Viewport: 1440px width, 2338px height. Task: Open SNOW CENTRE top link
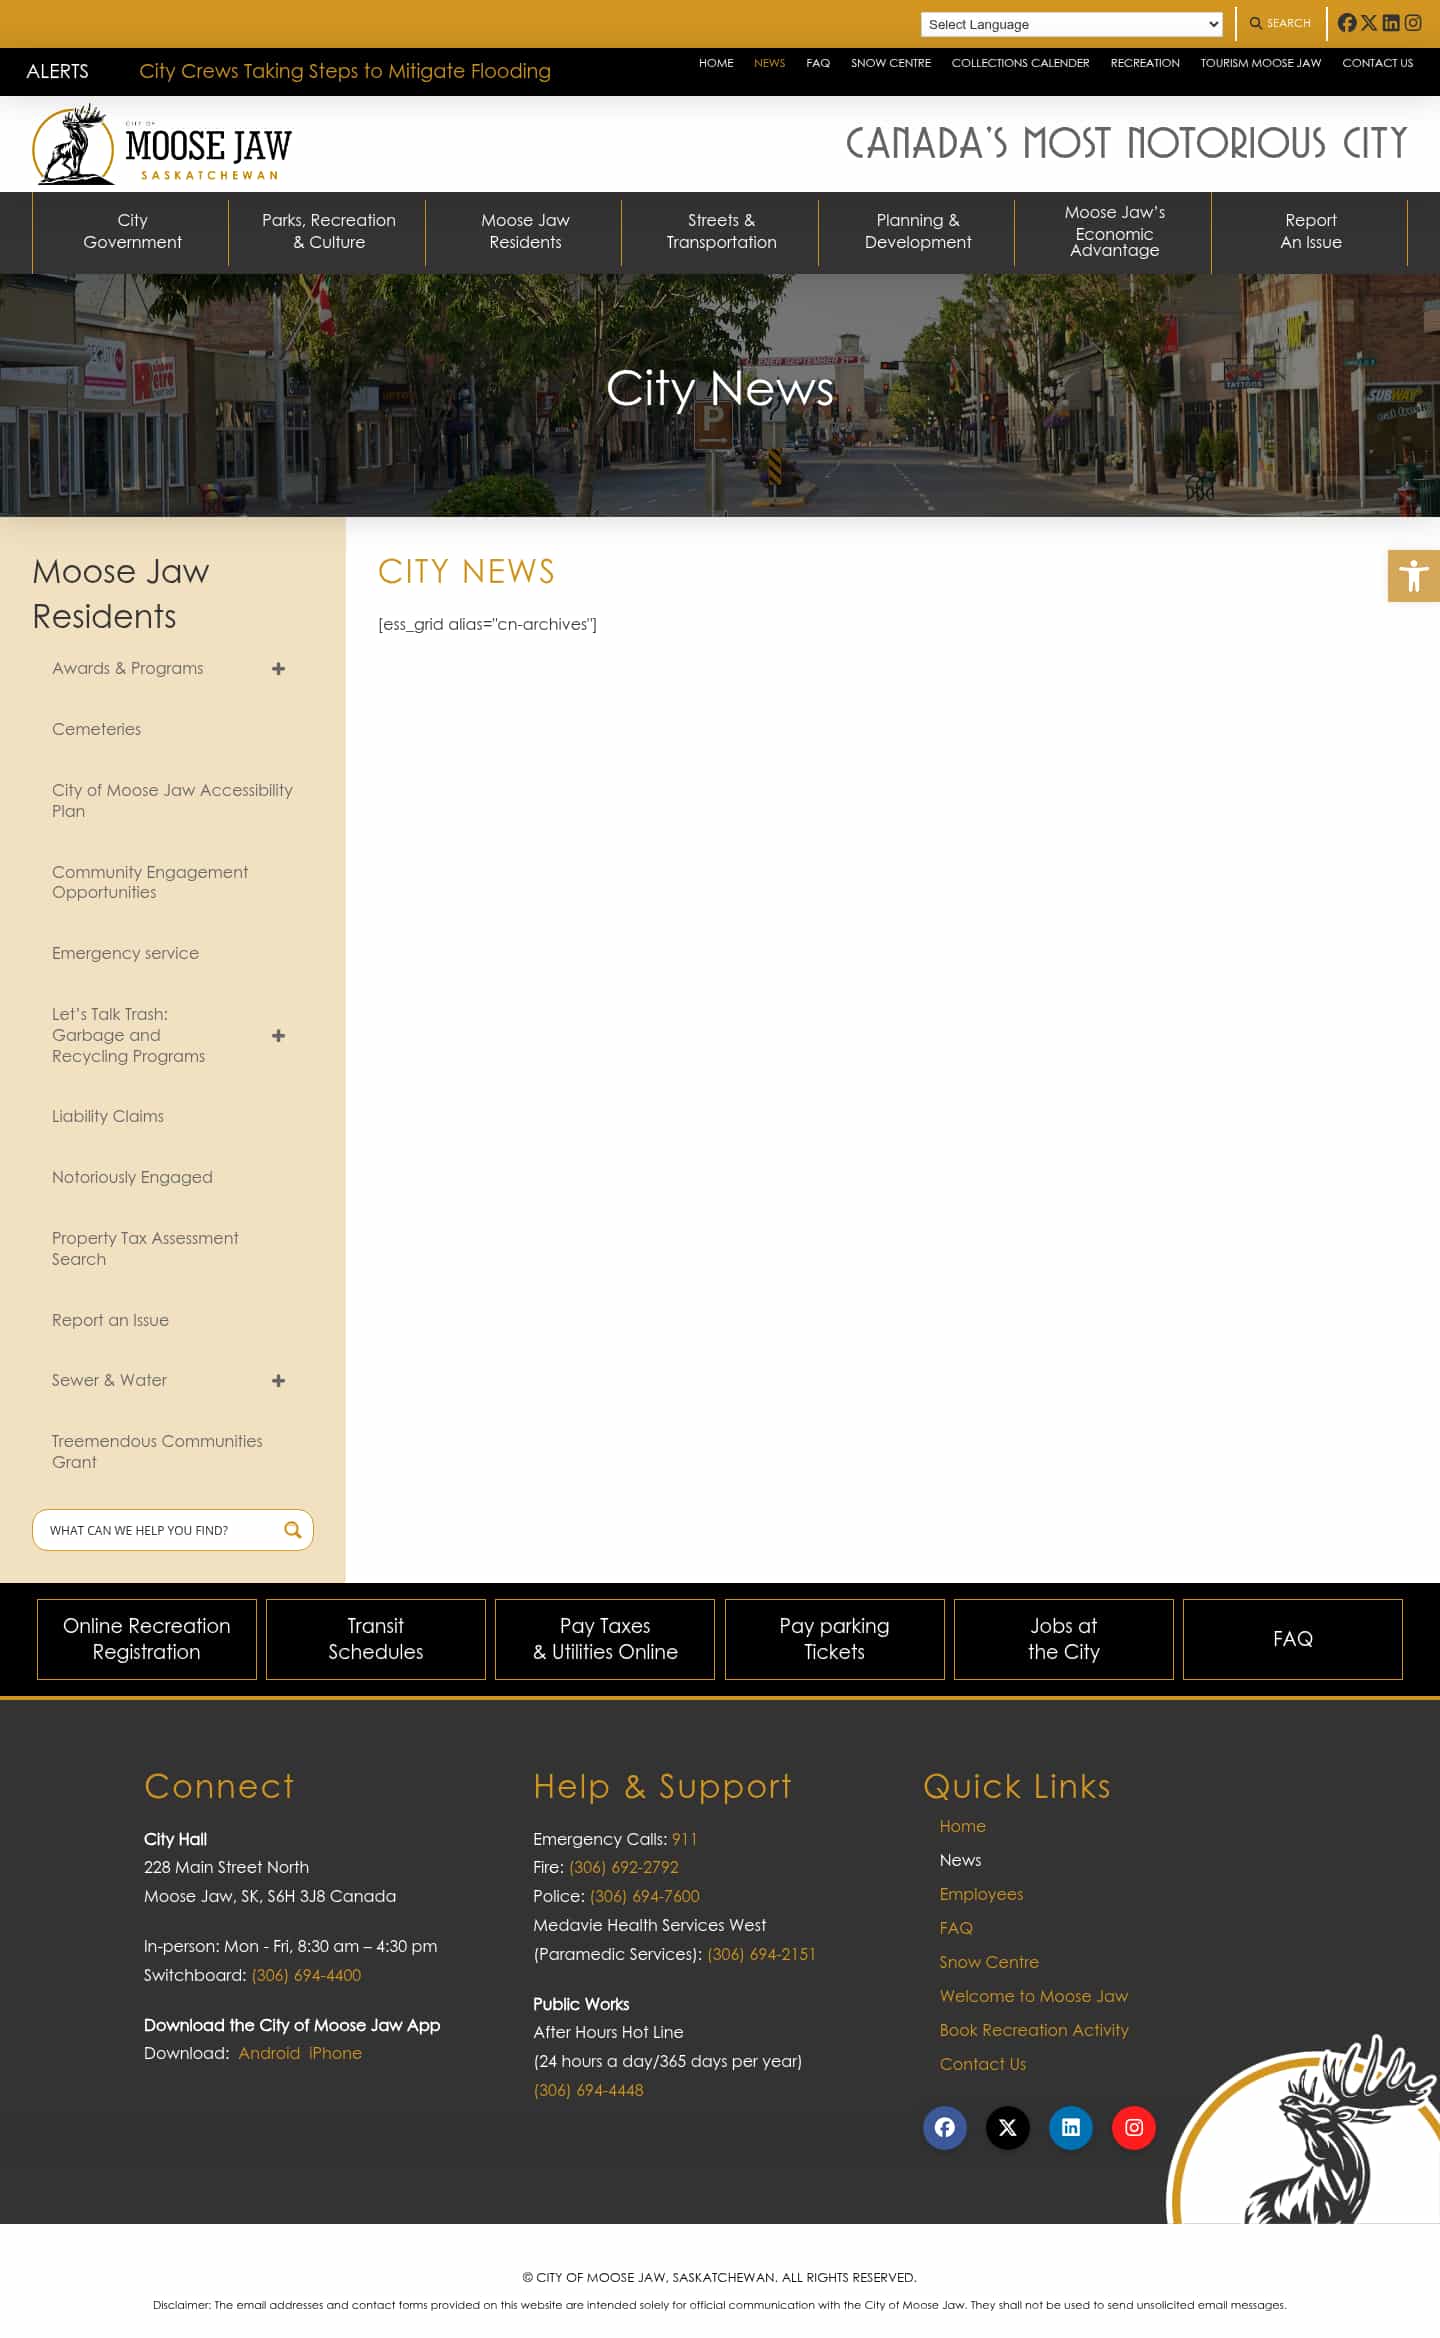pos(891,63)
